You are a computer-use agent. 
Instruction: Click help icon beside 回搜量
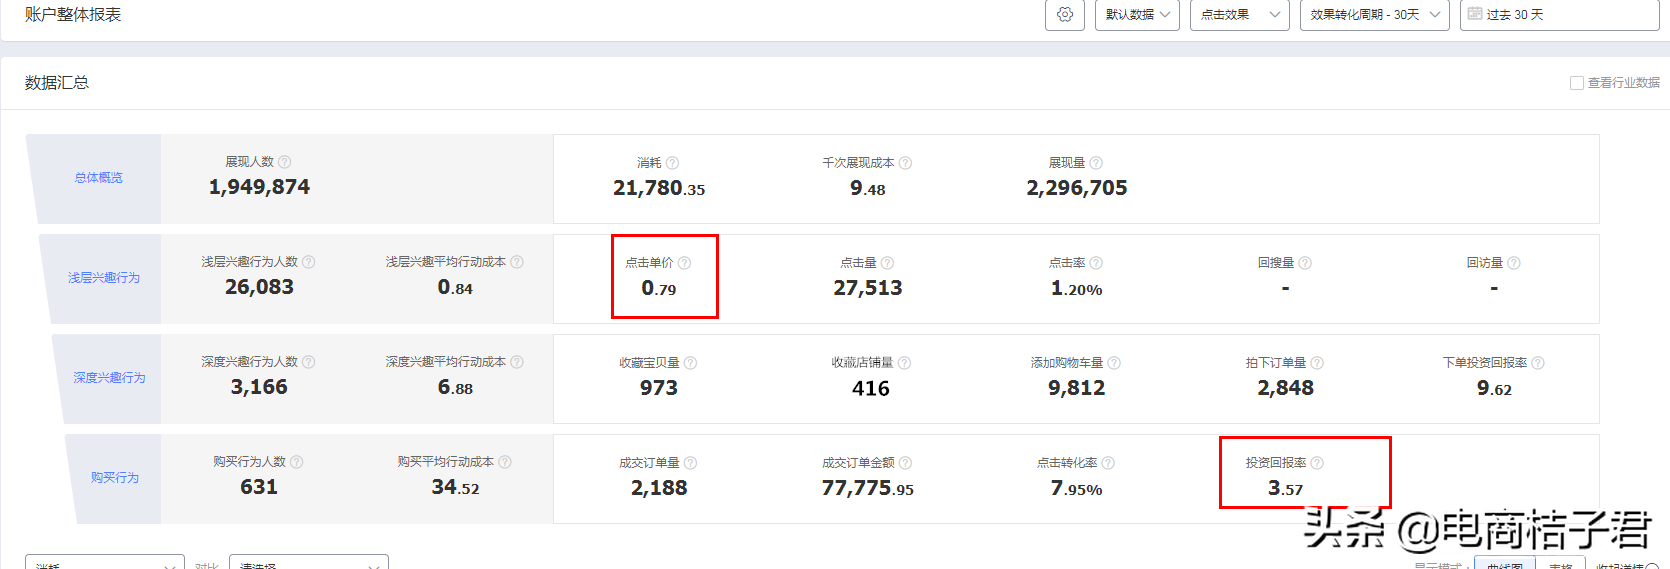[1305, 263]
